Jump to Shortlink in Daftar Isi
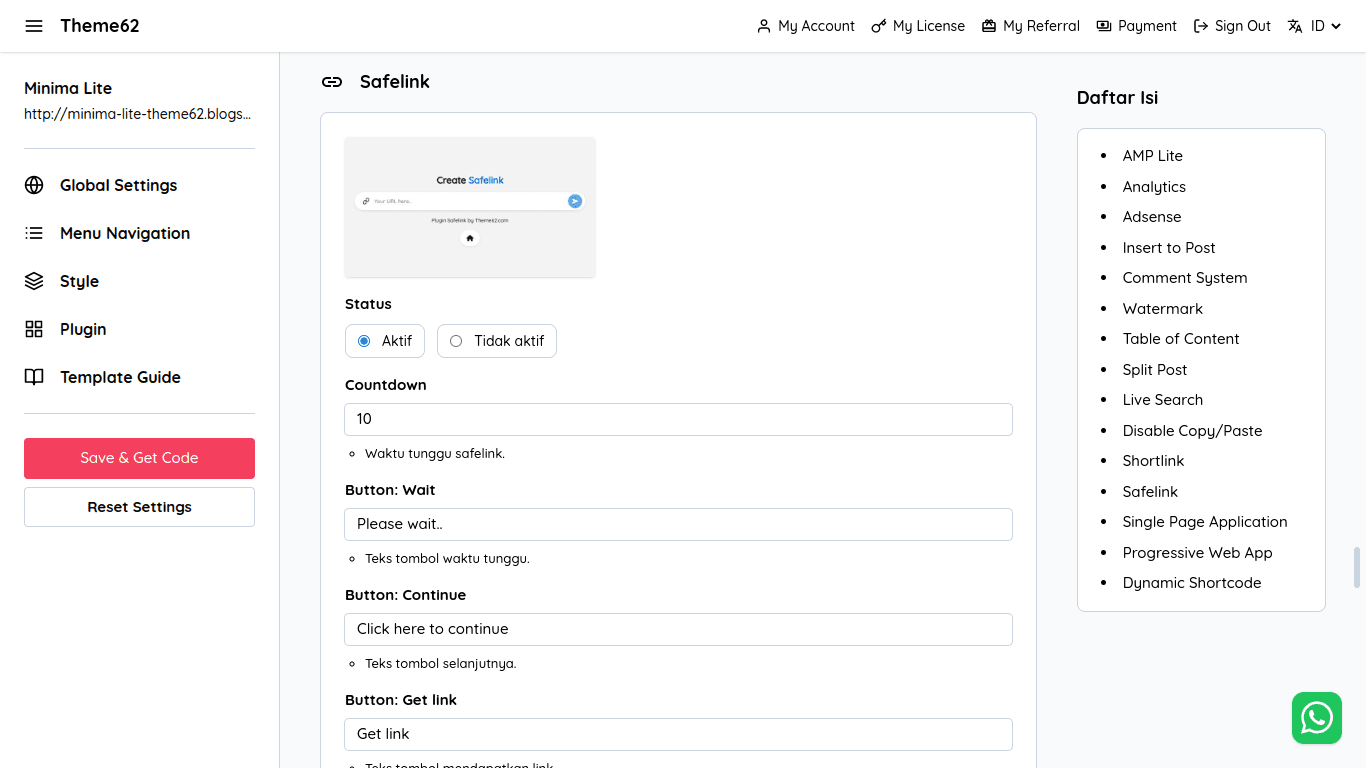This screenshot has width=1366, height=768. pyautogui.click(x=1153, y=461)
